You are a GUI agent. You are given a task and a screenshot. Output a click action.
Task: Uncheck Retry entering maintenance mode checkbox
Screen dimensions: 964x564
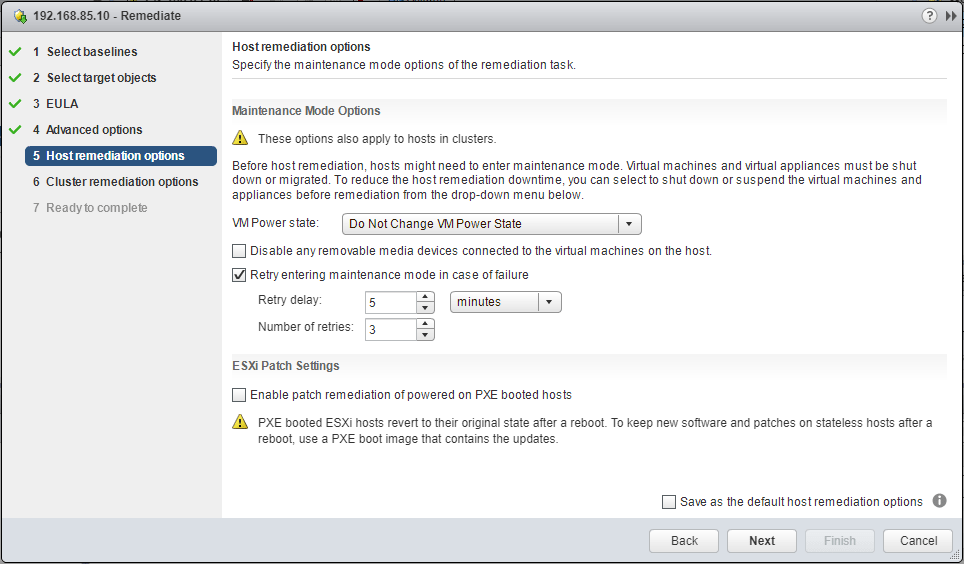pyautogui.click(x=239, y=275)
